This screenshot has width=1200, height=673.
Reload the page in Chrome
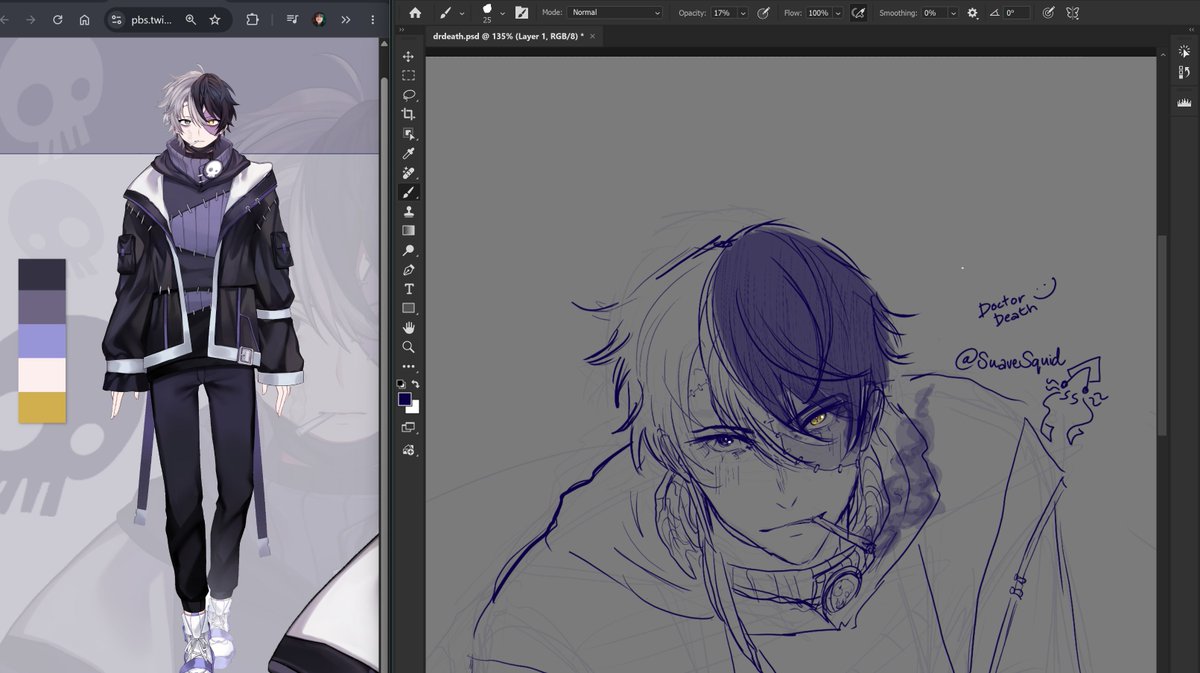(58, 19)
